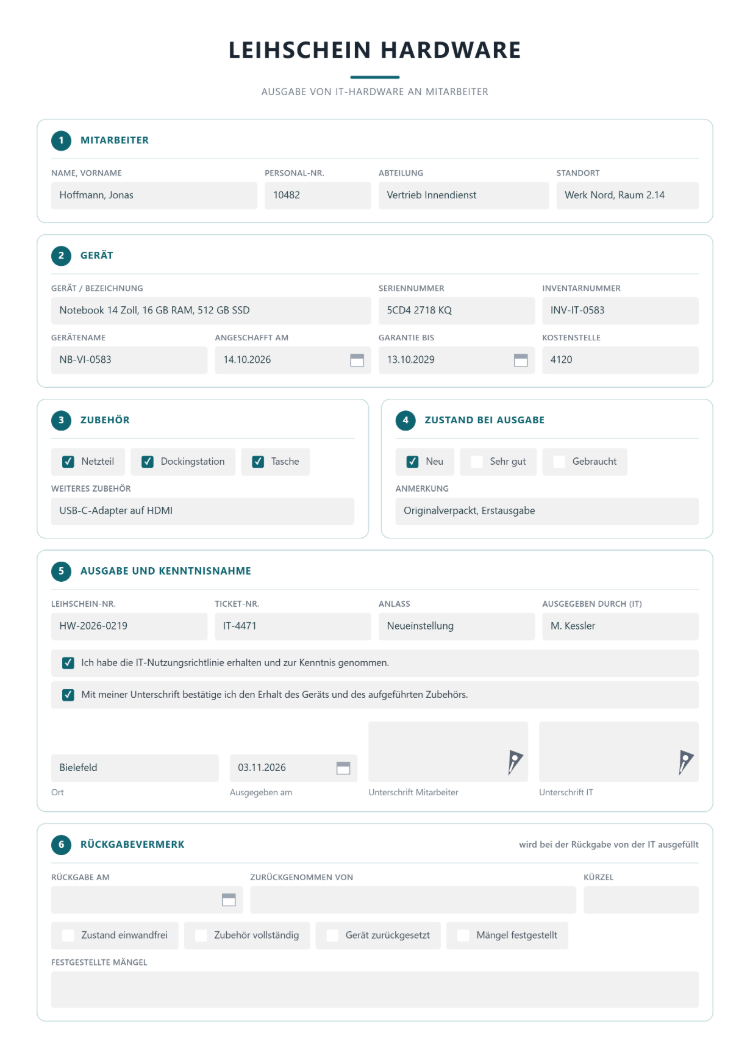Click the Weiteres Zubehör field USB-C-Adapter auf HDMI
The height and width of the screenshot is (1060, 750).
[x=202, y=512]
